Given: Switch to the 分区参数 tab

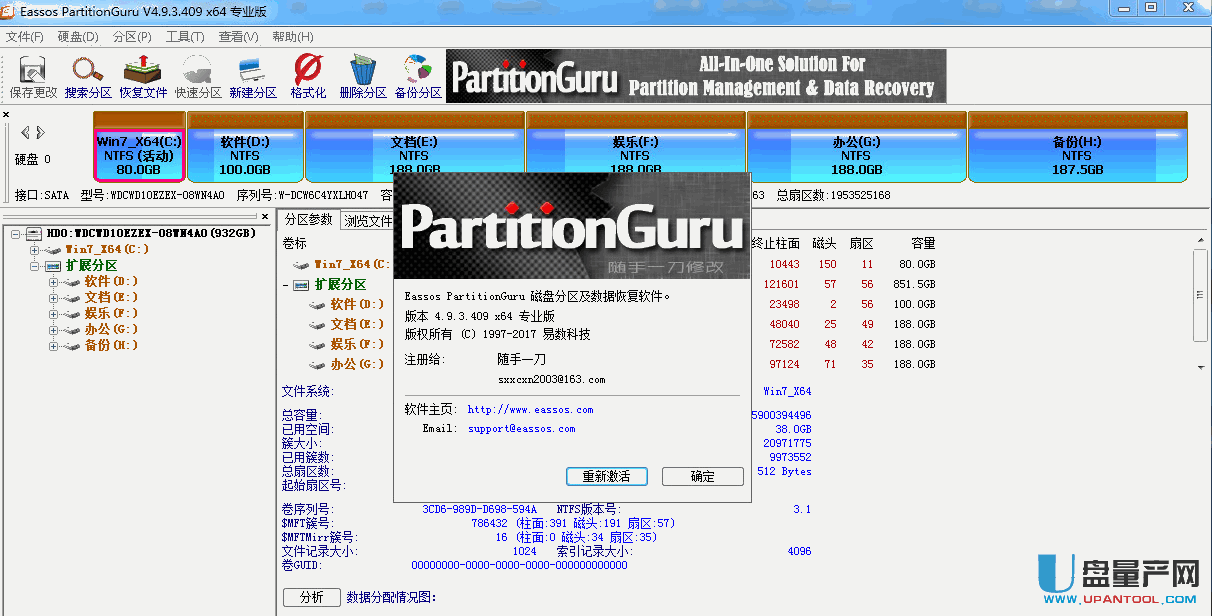Looking at the screenshot, I should point(307,220).
